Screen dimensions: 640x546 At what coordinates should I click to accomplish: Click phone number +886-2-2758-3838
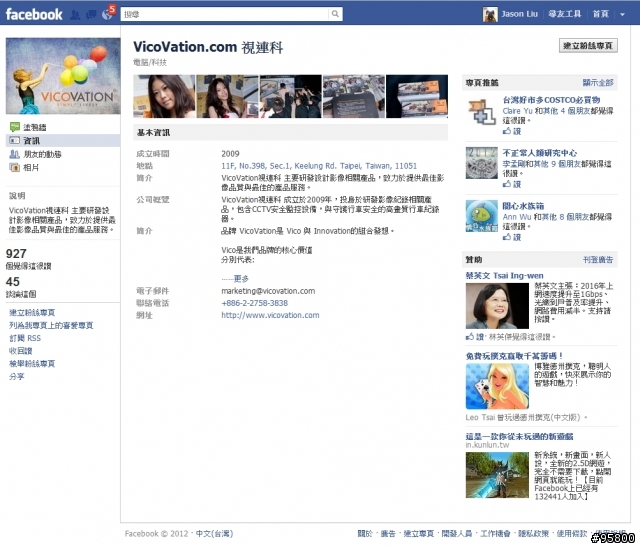(x=254, y=303)
